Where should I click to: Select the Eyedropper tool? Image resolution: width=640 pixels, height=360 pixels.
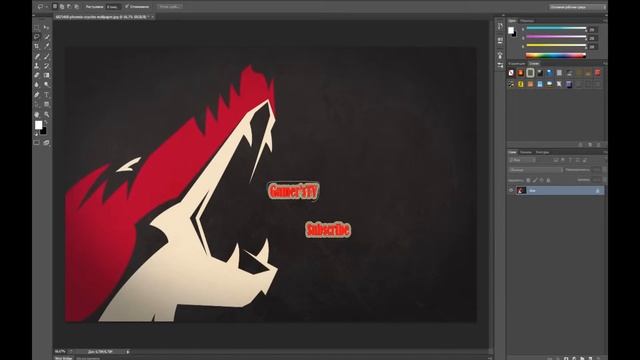click(x=47, y=46)
